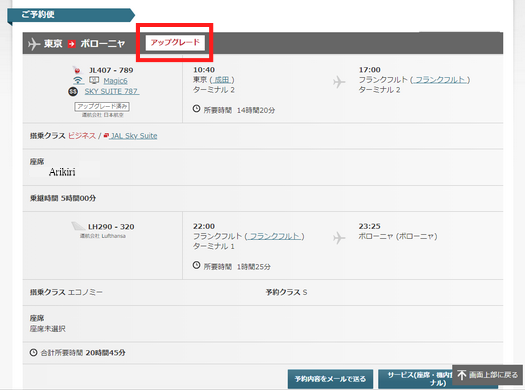Click the departure time 22:00
The image size is (525, 390).
204,226
